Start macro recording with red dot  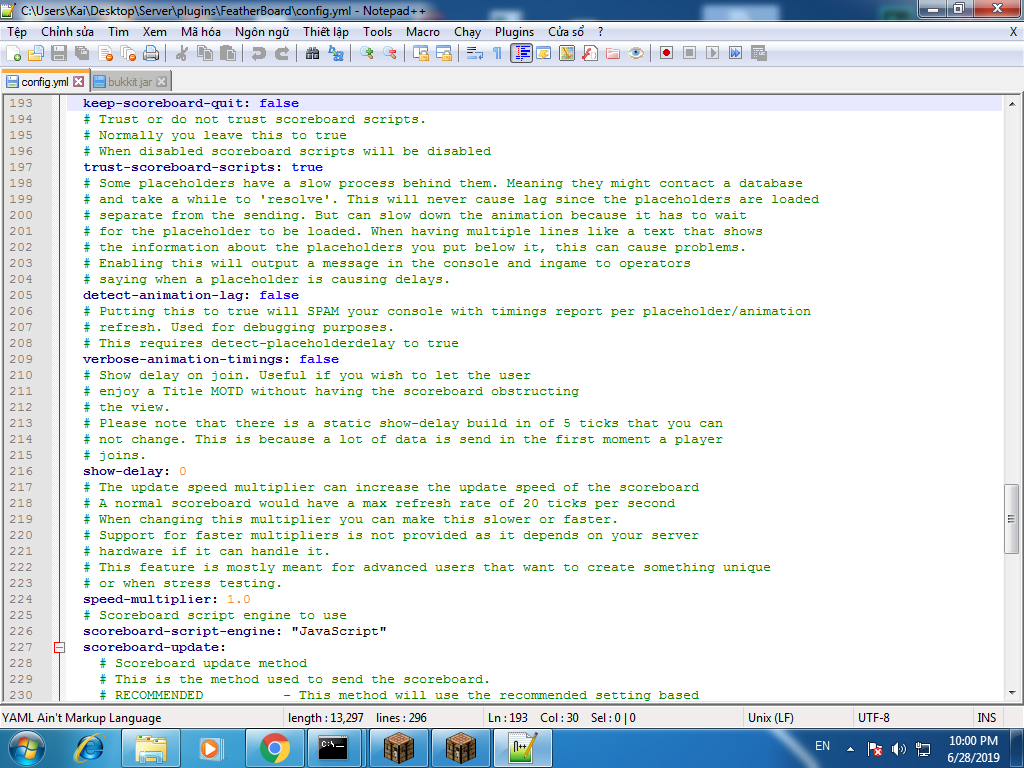666,54
